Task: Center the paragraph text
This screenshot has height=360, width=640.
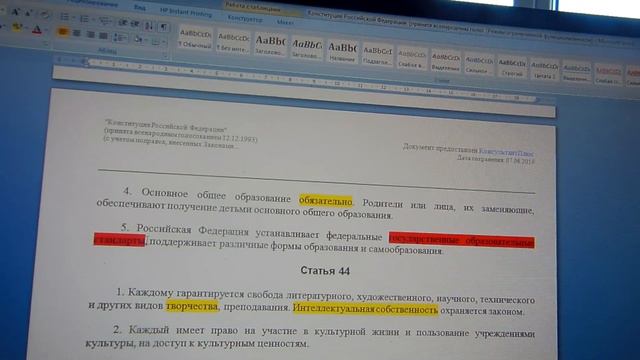Action: (x=76, y=33)
